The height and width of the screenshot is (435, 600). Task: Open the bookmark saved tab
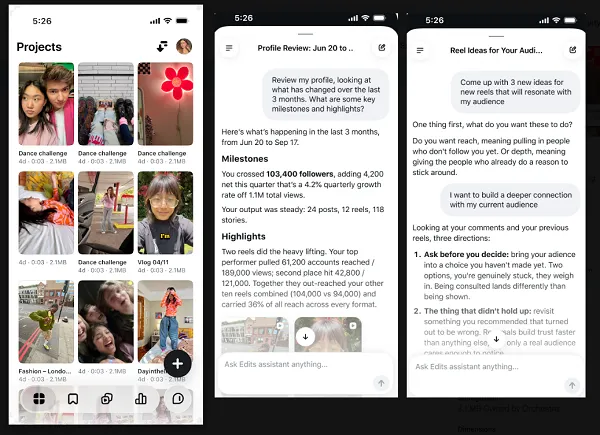point(73,399)
